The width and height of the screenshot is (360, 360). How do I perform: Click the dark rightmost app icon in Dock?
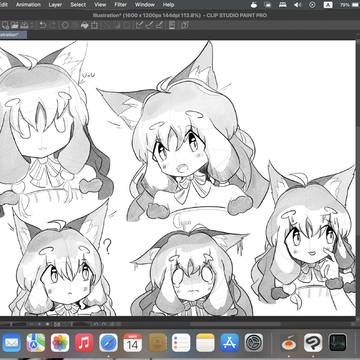tap(337, 343)
